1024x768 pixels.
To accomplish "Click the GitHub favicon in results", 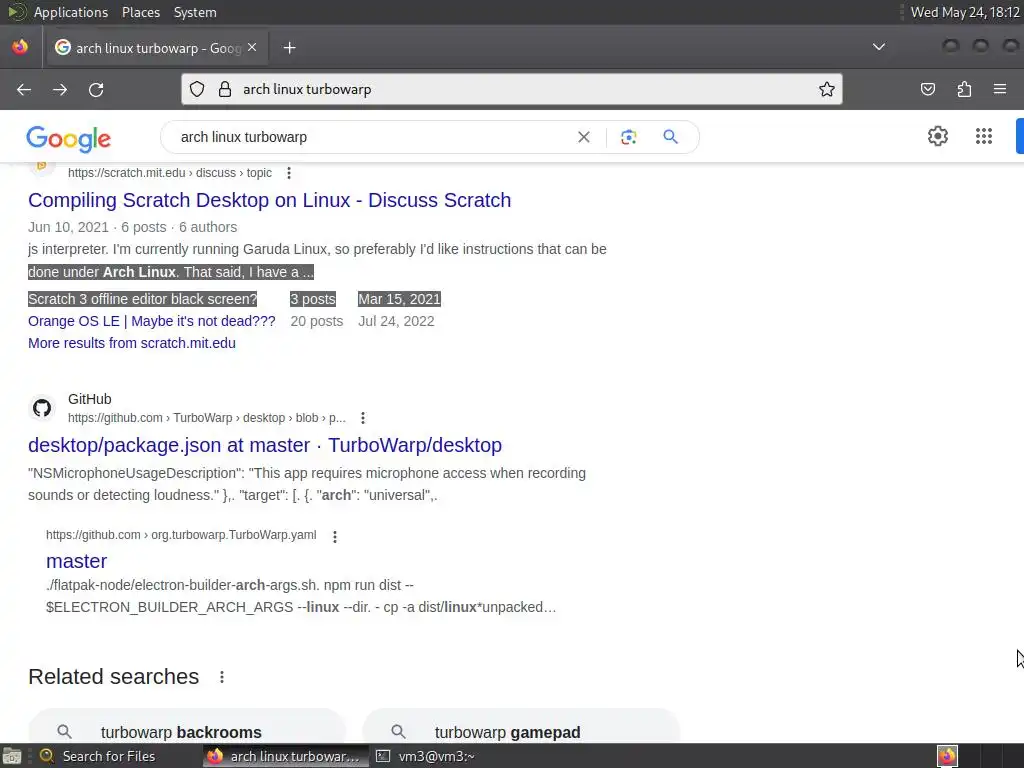I will [x=42, y=408].
